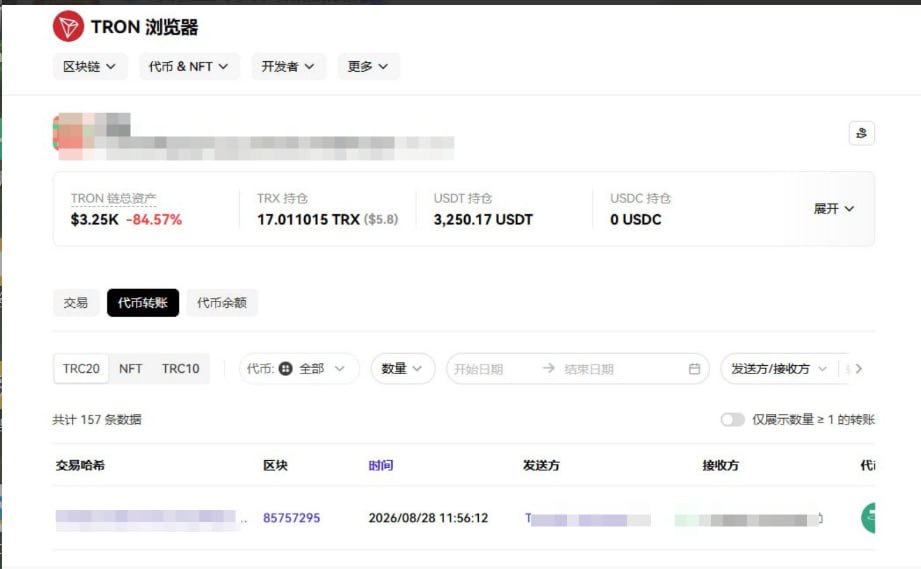Click the calendar icon in date range
This screenshot has height=569, width=921.
point(694,369)
